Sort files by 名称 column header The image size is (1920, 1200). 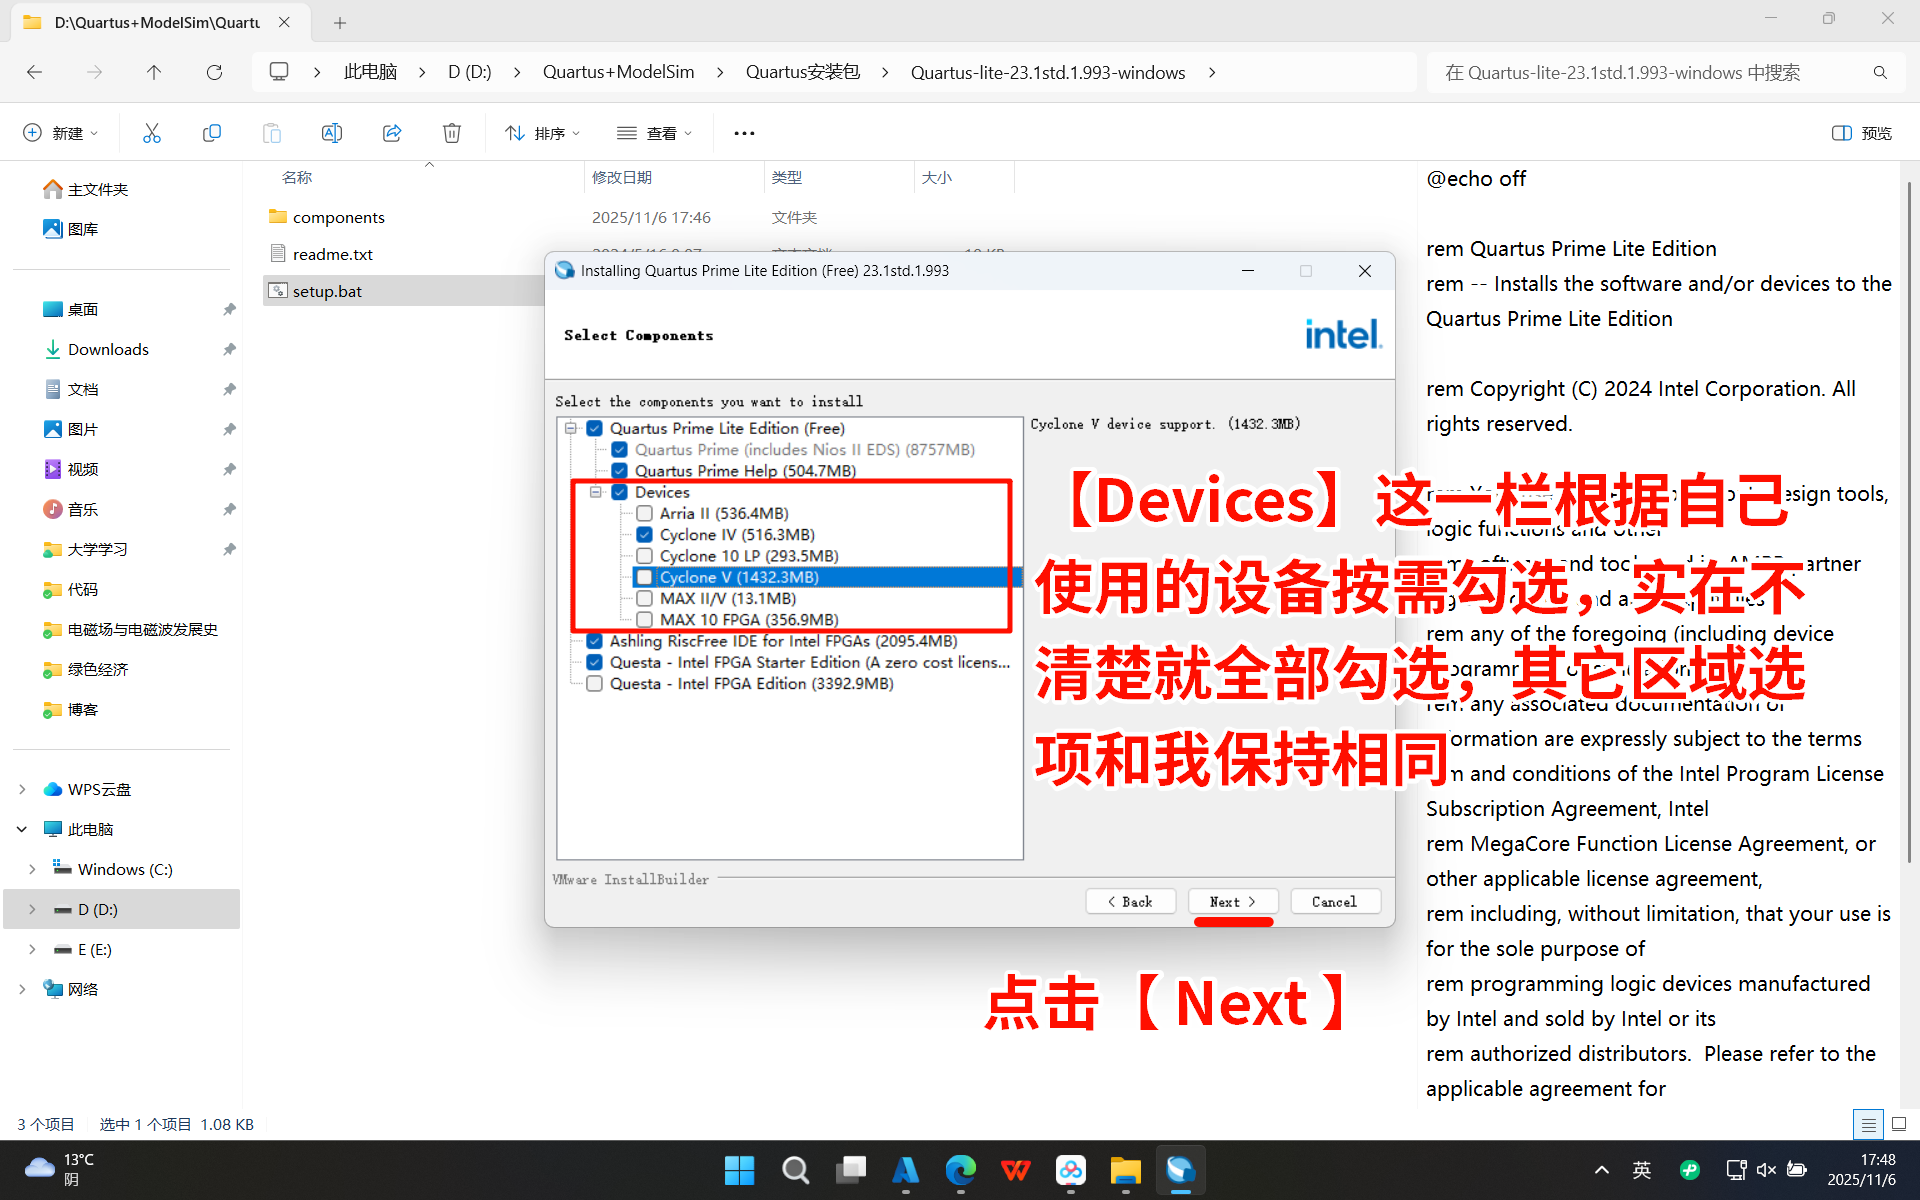[297, 177]
